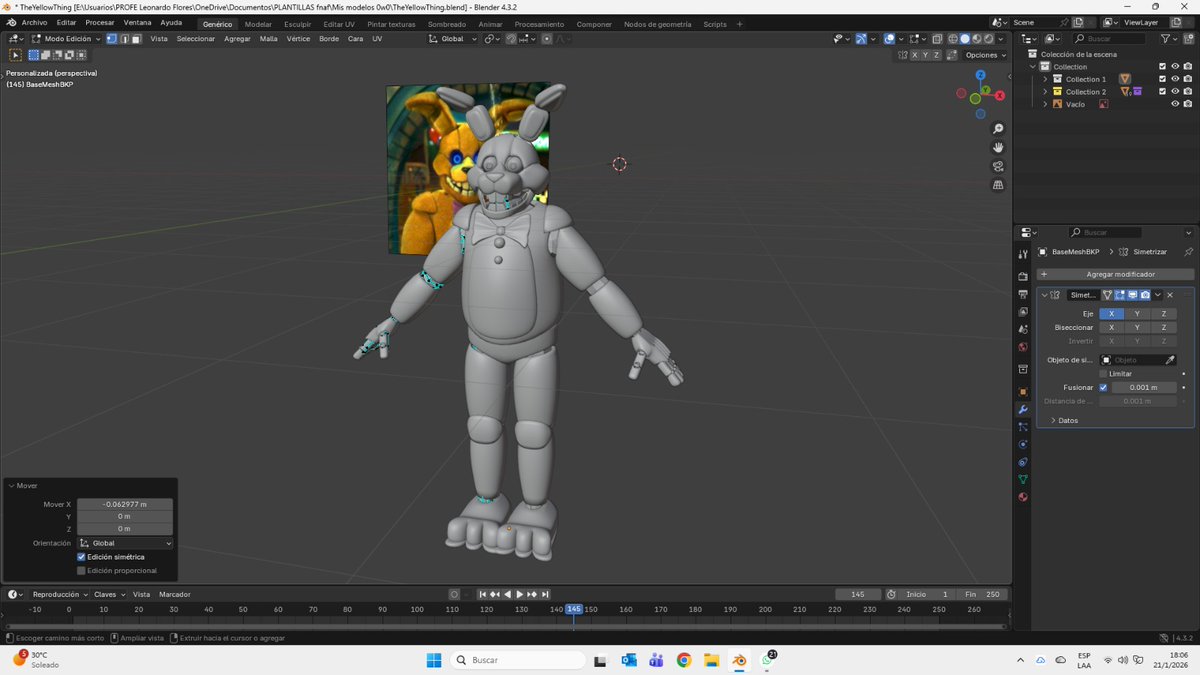This screenshot has width=1200, height=675.
Task: Switch perspective/orthographic grid icon
Action: point(998,185)
